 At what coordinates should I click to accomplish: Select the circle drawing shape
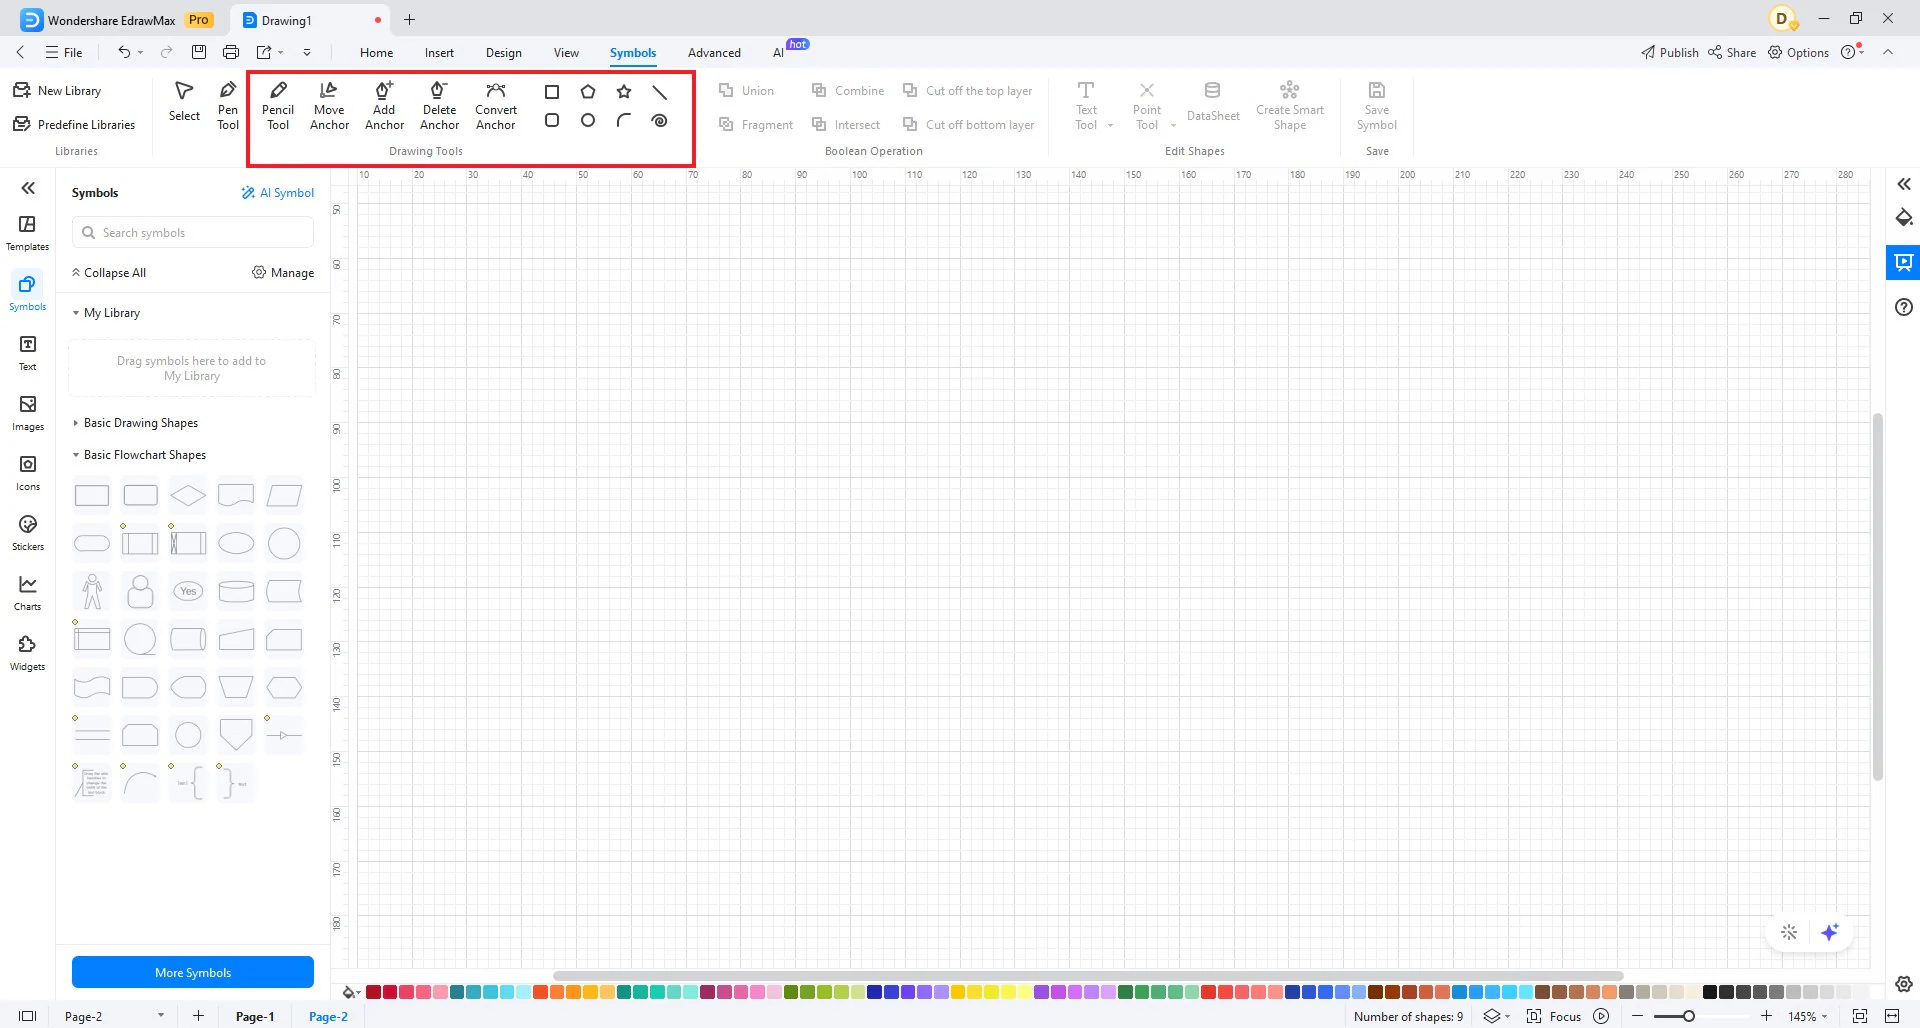coord(588,120)
